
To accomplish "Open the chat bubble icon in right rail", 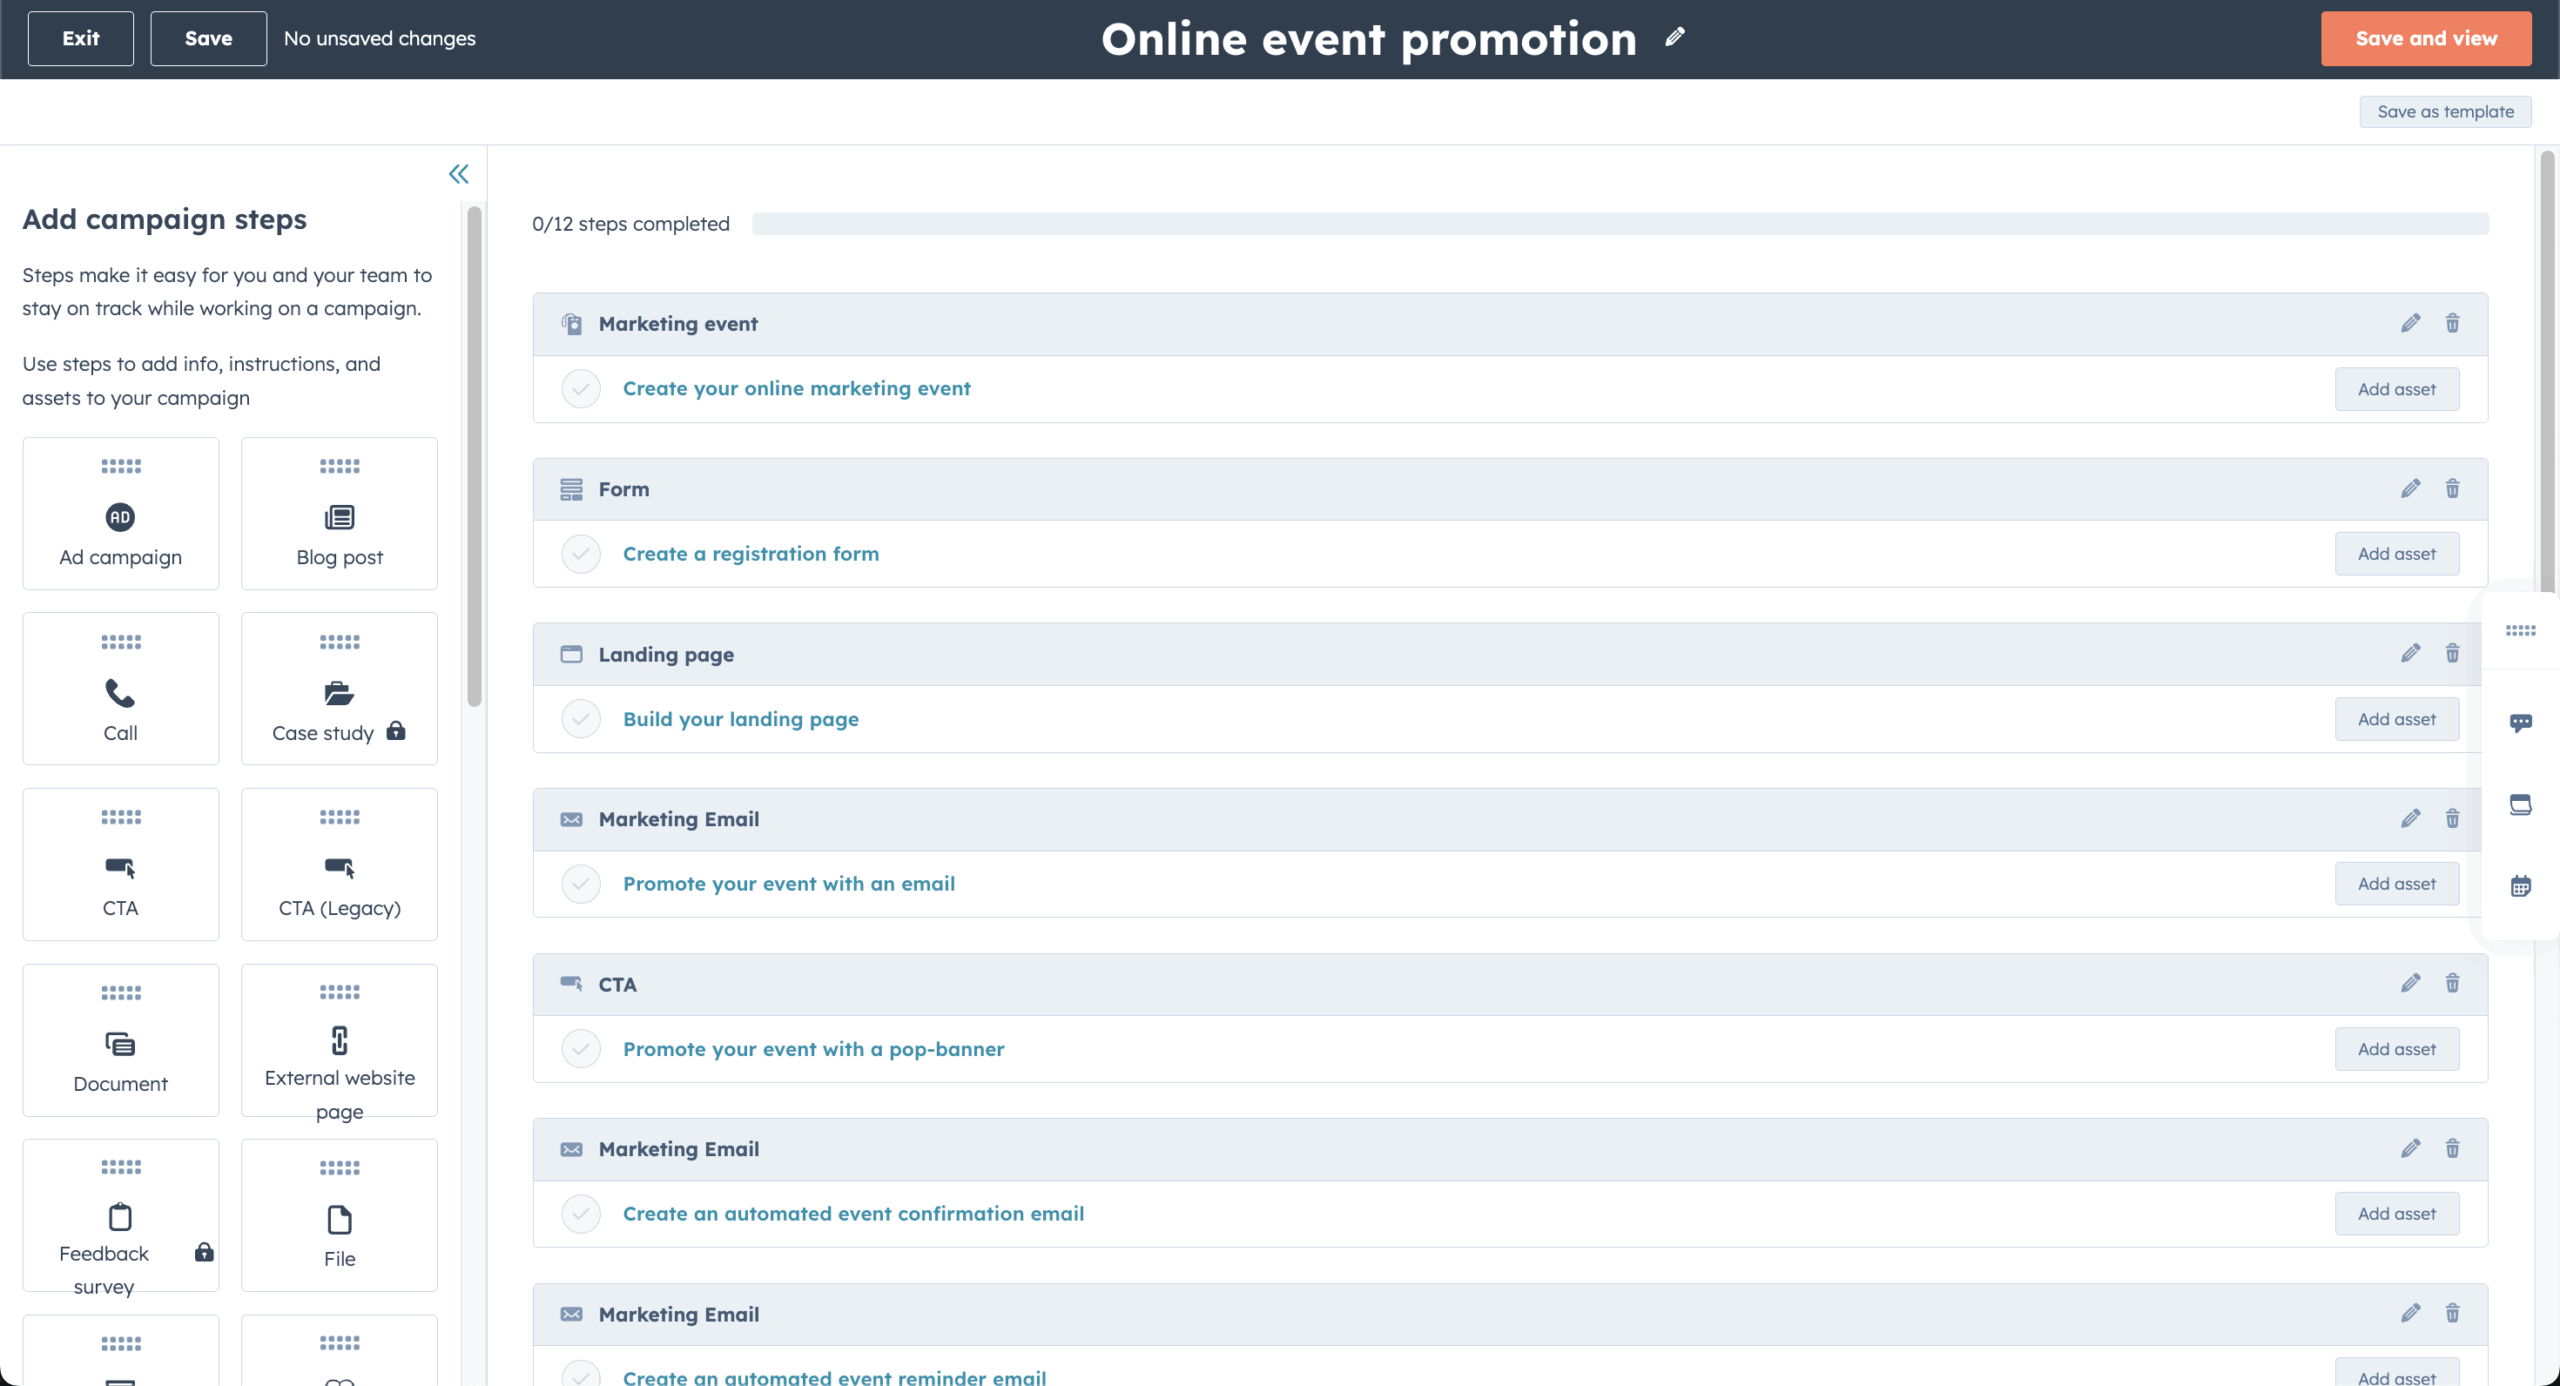I will point(2521,722).
